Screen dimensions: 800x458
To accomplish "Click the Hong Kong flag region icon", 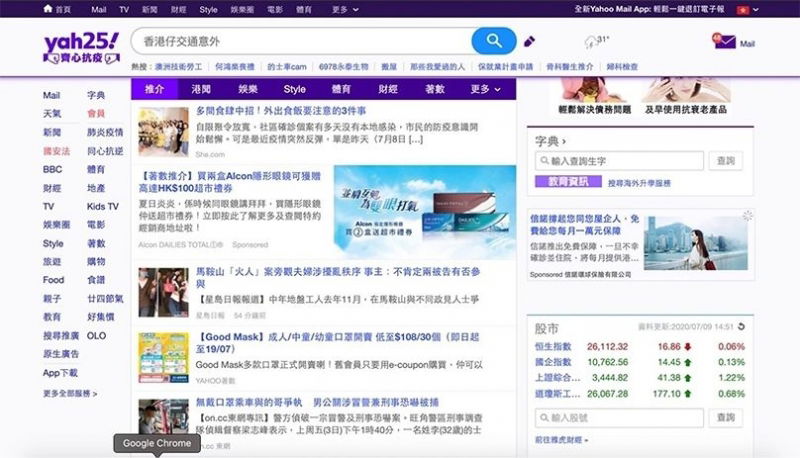I will [742, 10].
